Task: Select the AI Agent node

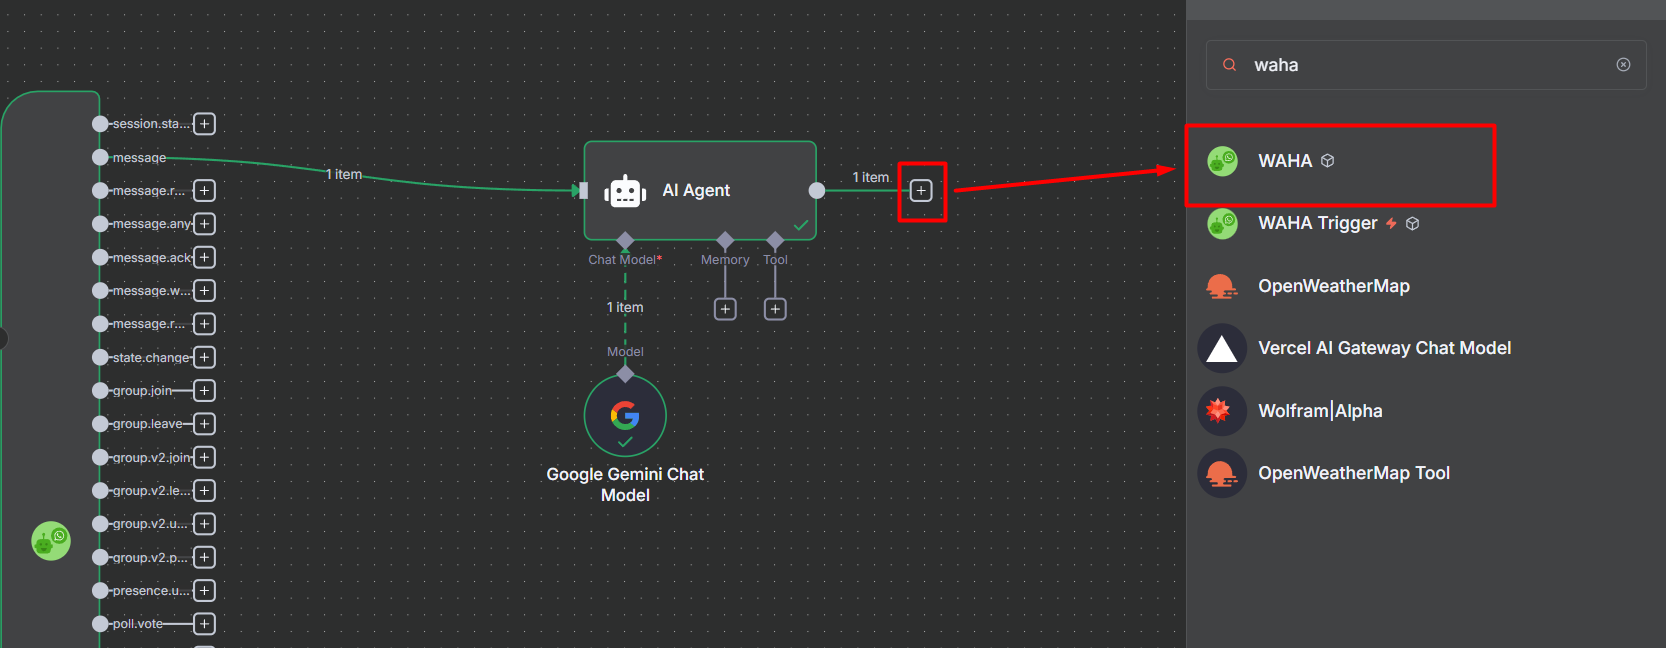Action: (x=700, y=190)
